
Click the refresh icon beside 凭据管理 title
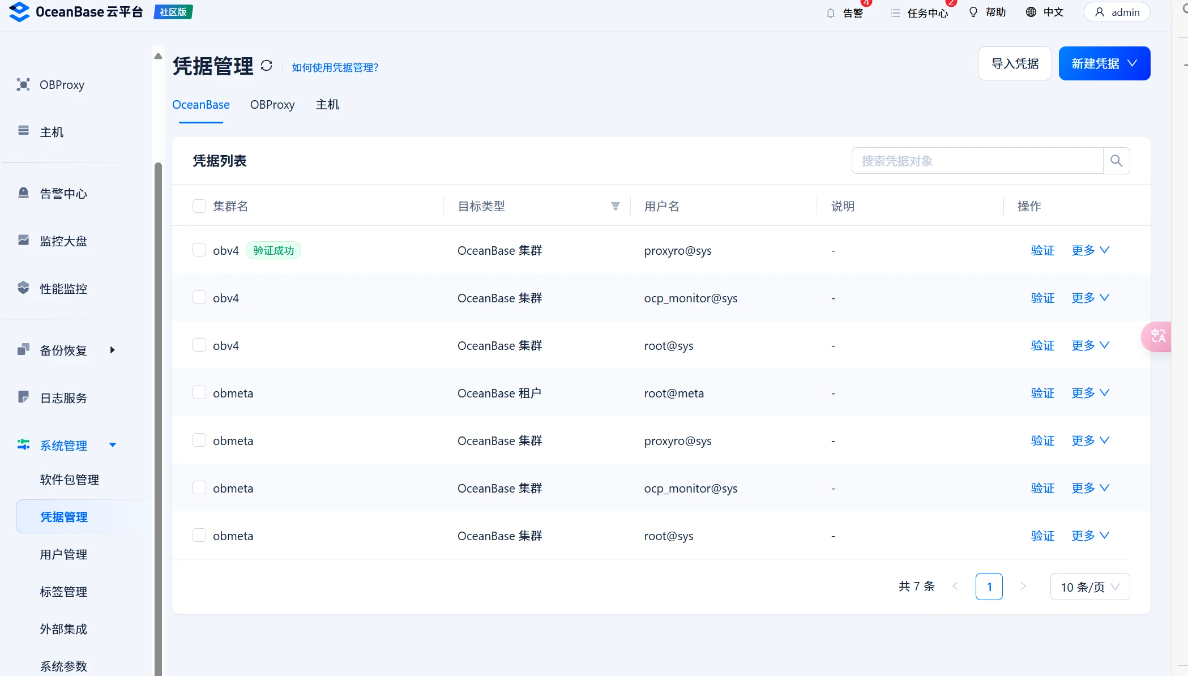(x=266, y=66)
